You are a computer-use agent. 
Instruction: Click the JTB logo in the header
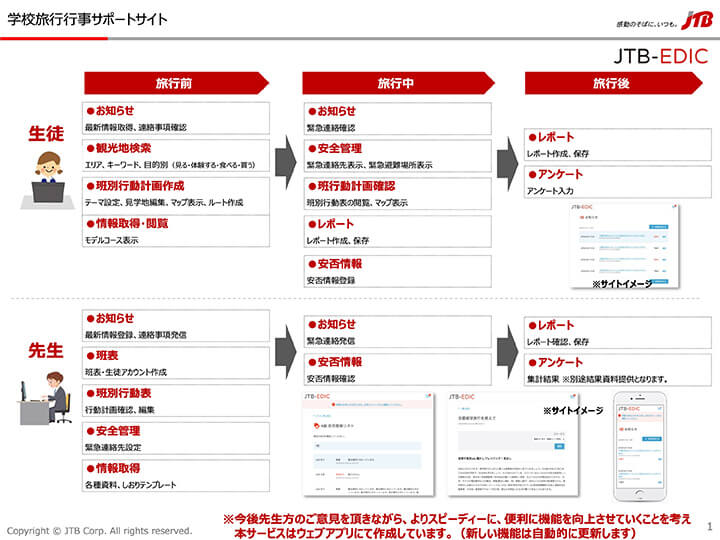pos(697,20)
